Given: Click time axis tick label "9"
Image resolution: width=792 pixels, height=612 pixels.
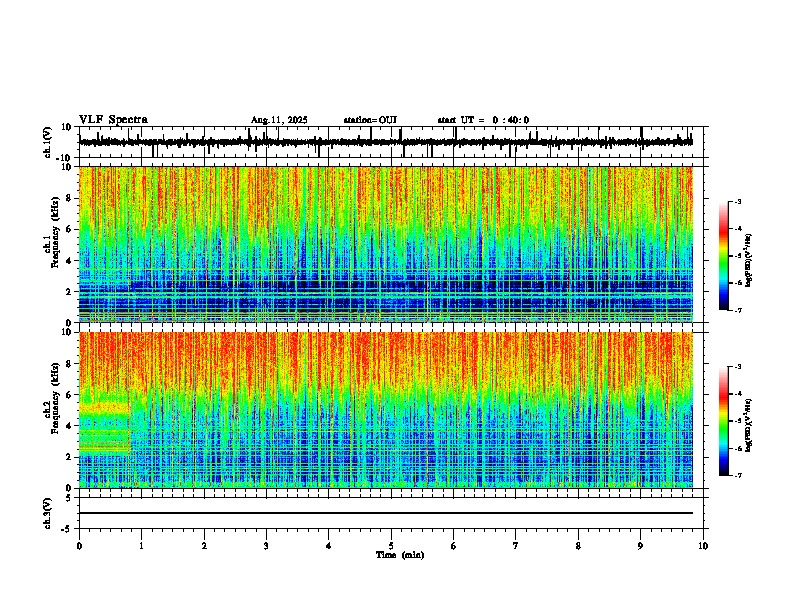Looking at the screenshot, I should 640,546.
